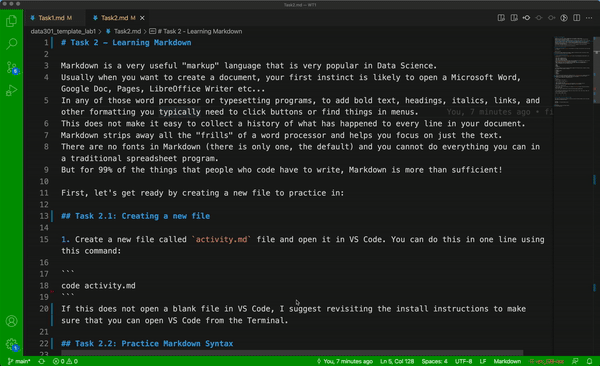The height and width of the screenshot is (366, 600).
Task: Switch to the Task1.md tab
Action: tap(51, 18)
